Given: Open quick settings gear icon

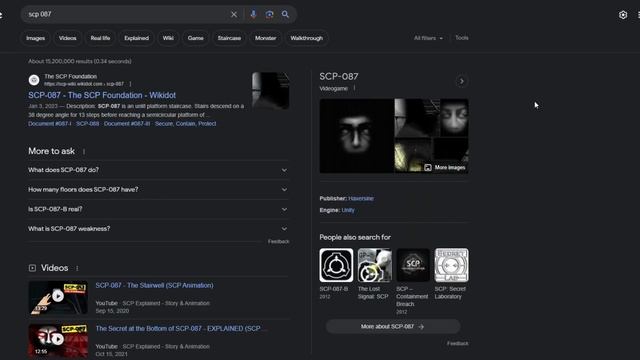Looking at the screenshot, I should pyautogui.click(x=623, y=15).
